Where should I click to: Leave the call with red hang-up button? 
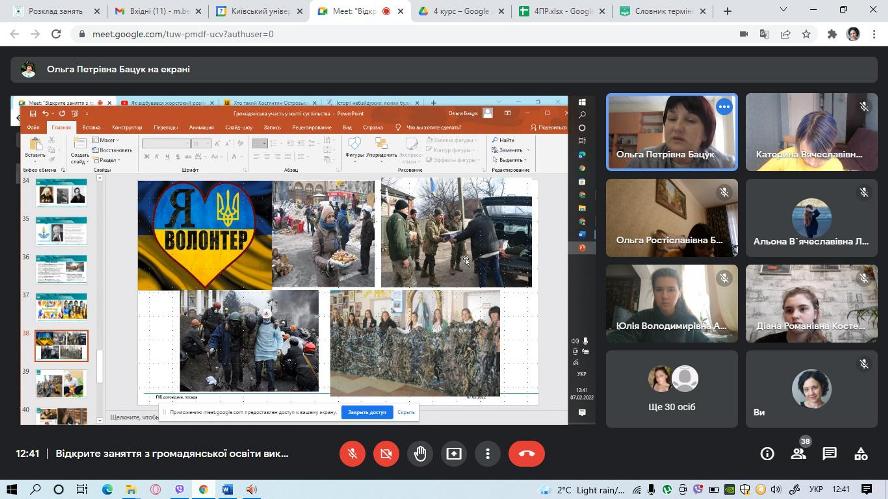527,453
